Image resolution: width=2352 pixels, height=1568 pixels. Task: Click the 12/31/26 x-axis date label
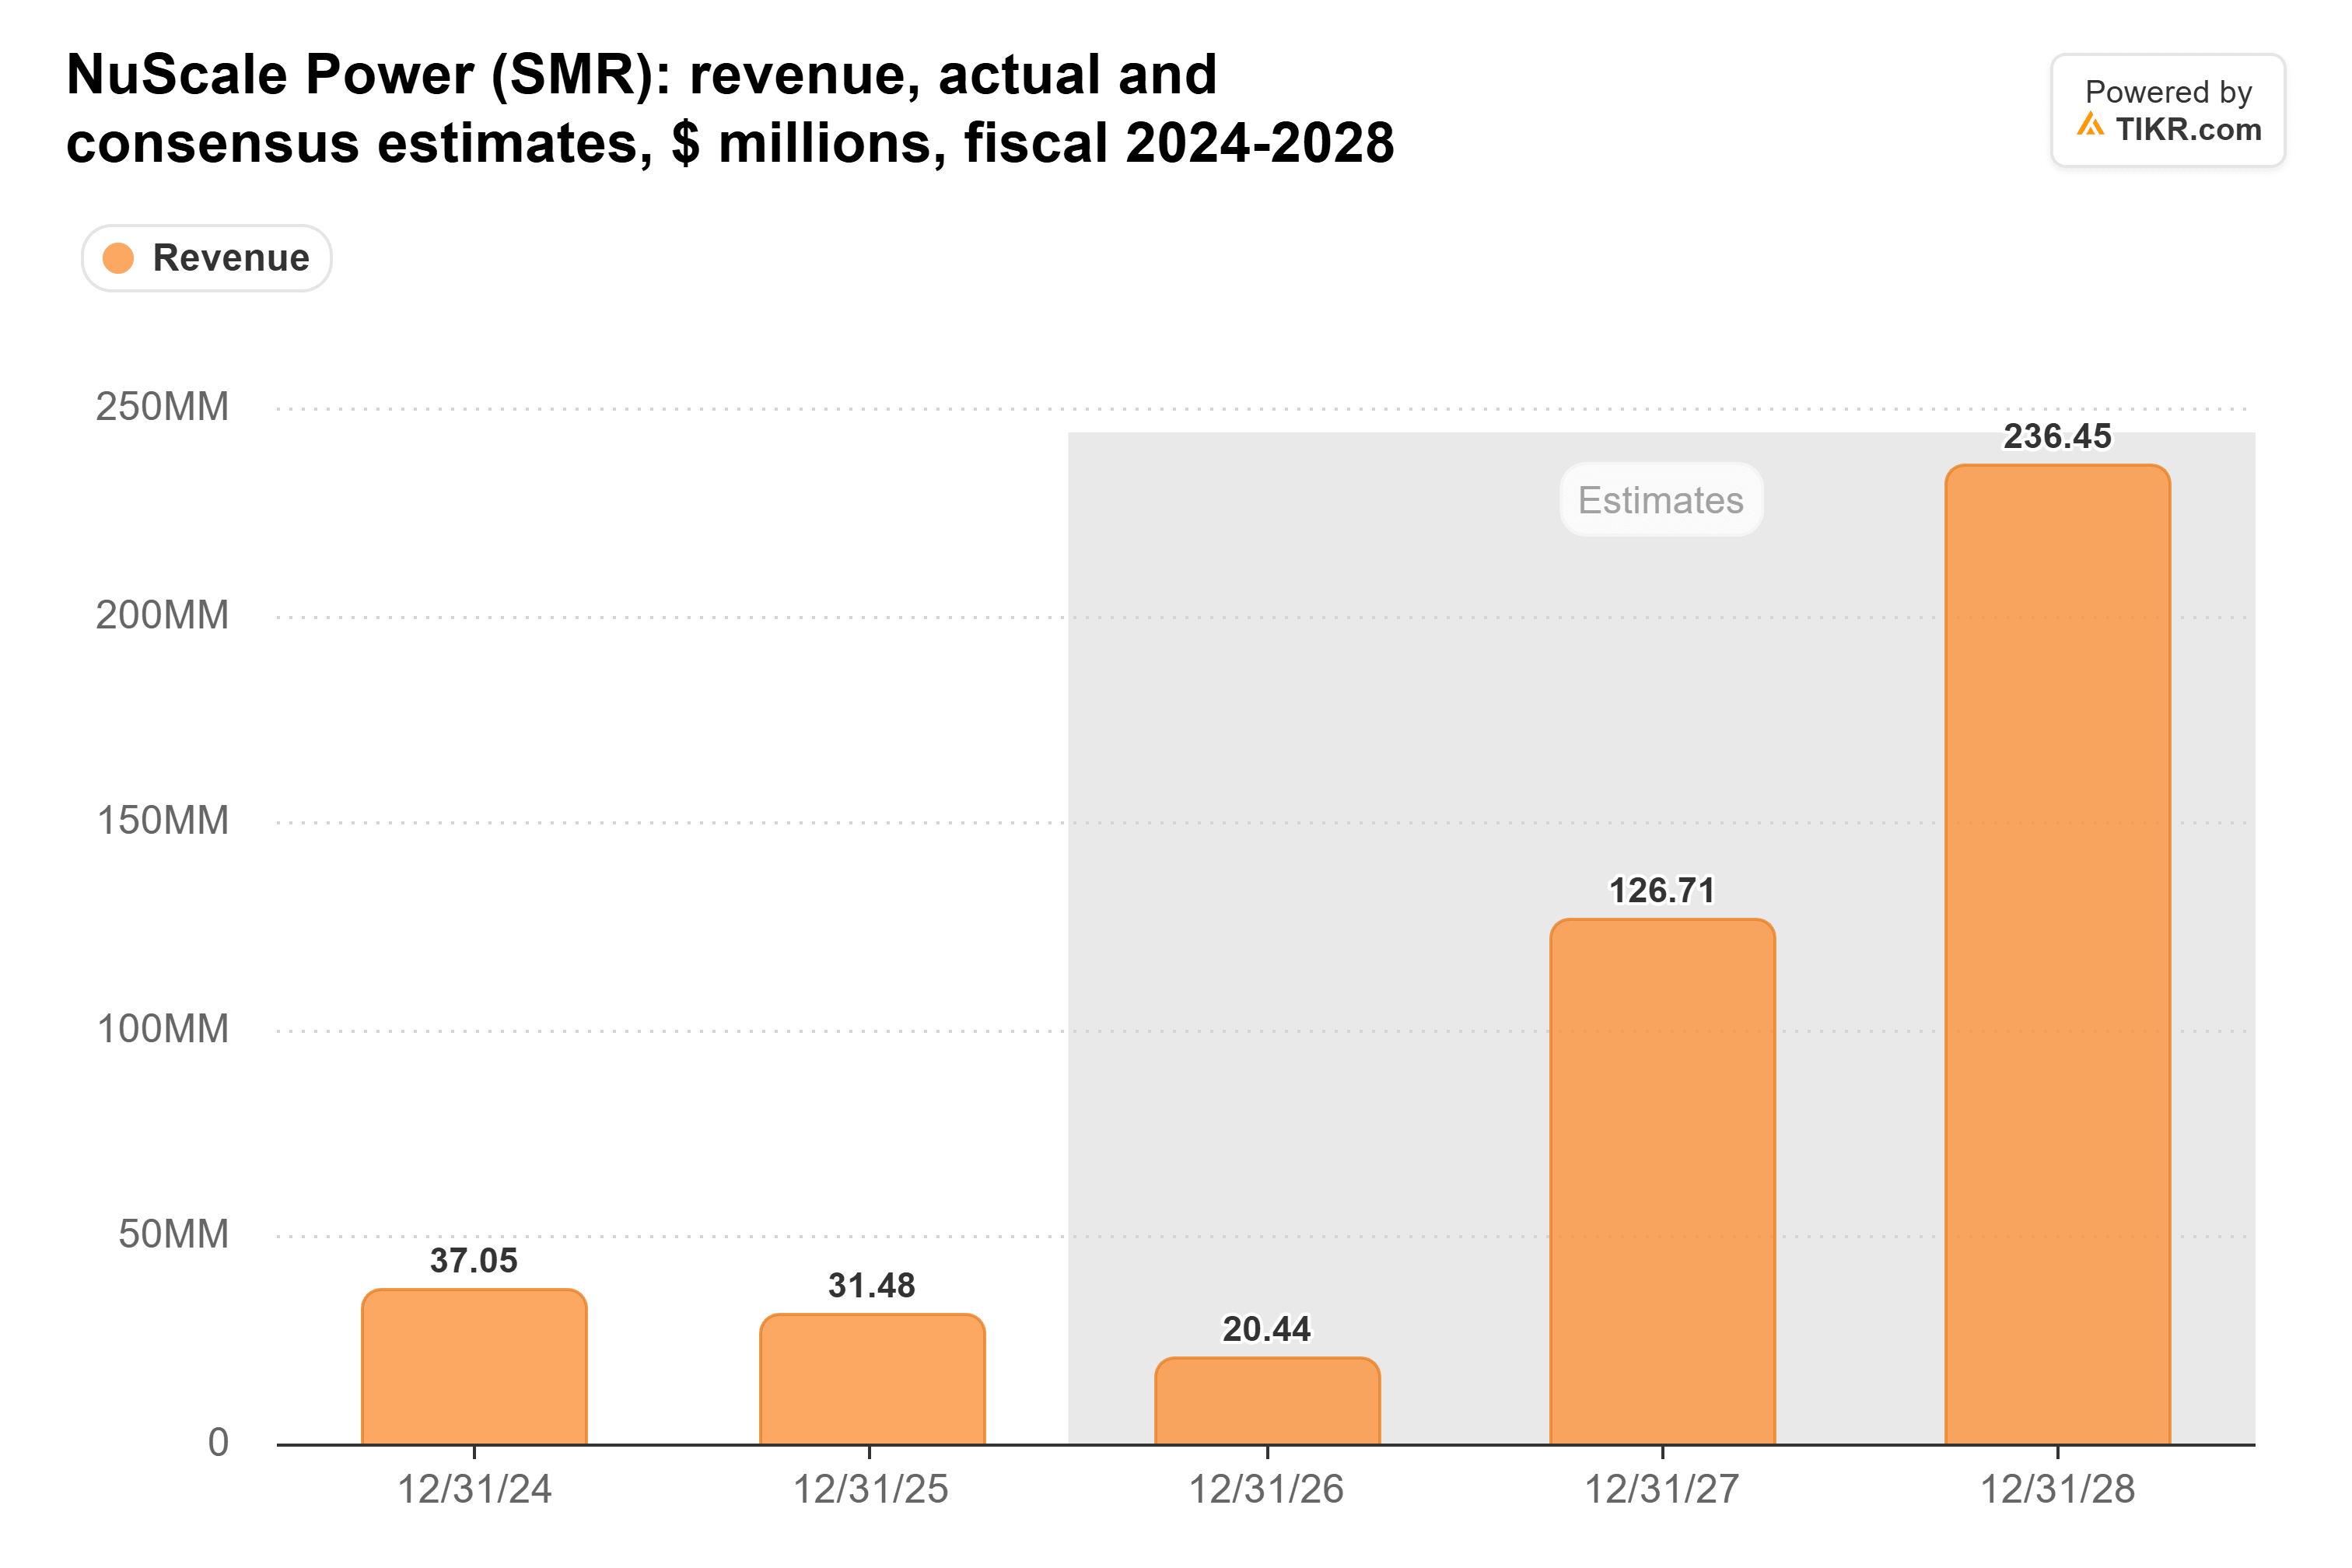click(x=1266, y=1489)
